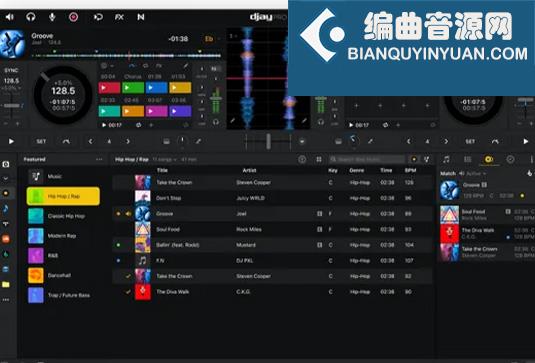Open the yellow folder icon in sidebar
The width and height of the screenshot is (535, 363).
coord(6,284)
